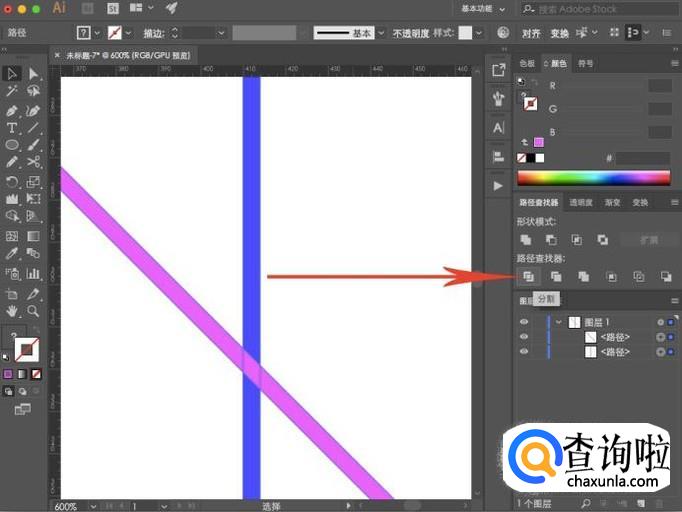Select the Width tool
This screenshot has width=682, height=512.
coord(12,199)
